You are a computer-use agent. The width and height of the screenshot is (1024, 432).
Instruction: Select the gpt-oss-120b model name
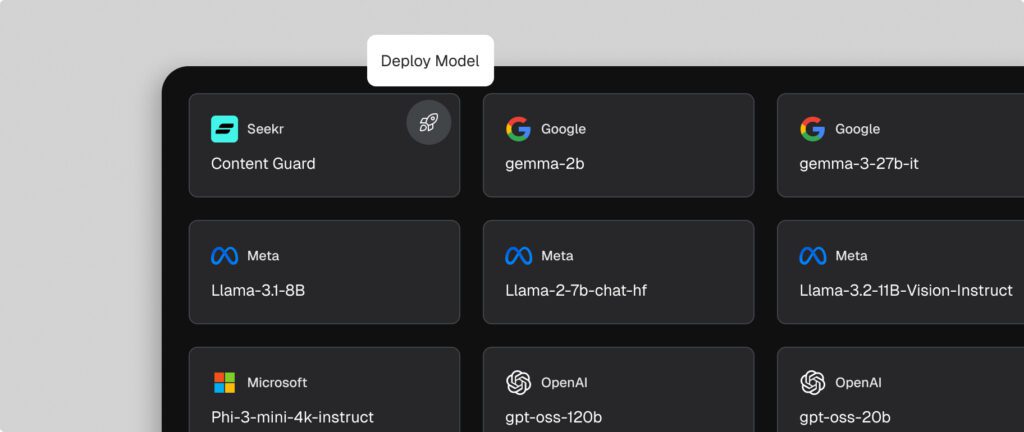tap(553, 417)
